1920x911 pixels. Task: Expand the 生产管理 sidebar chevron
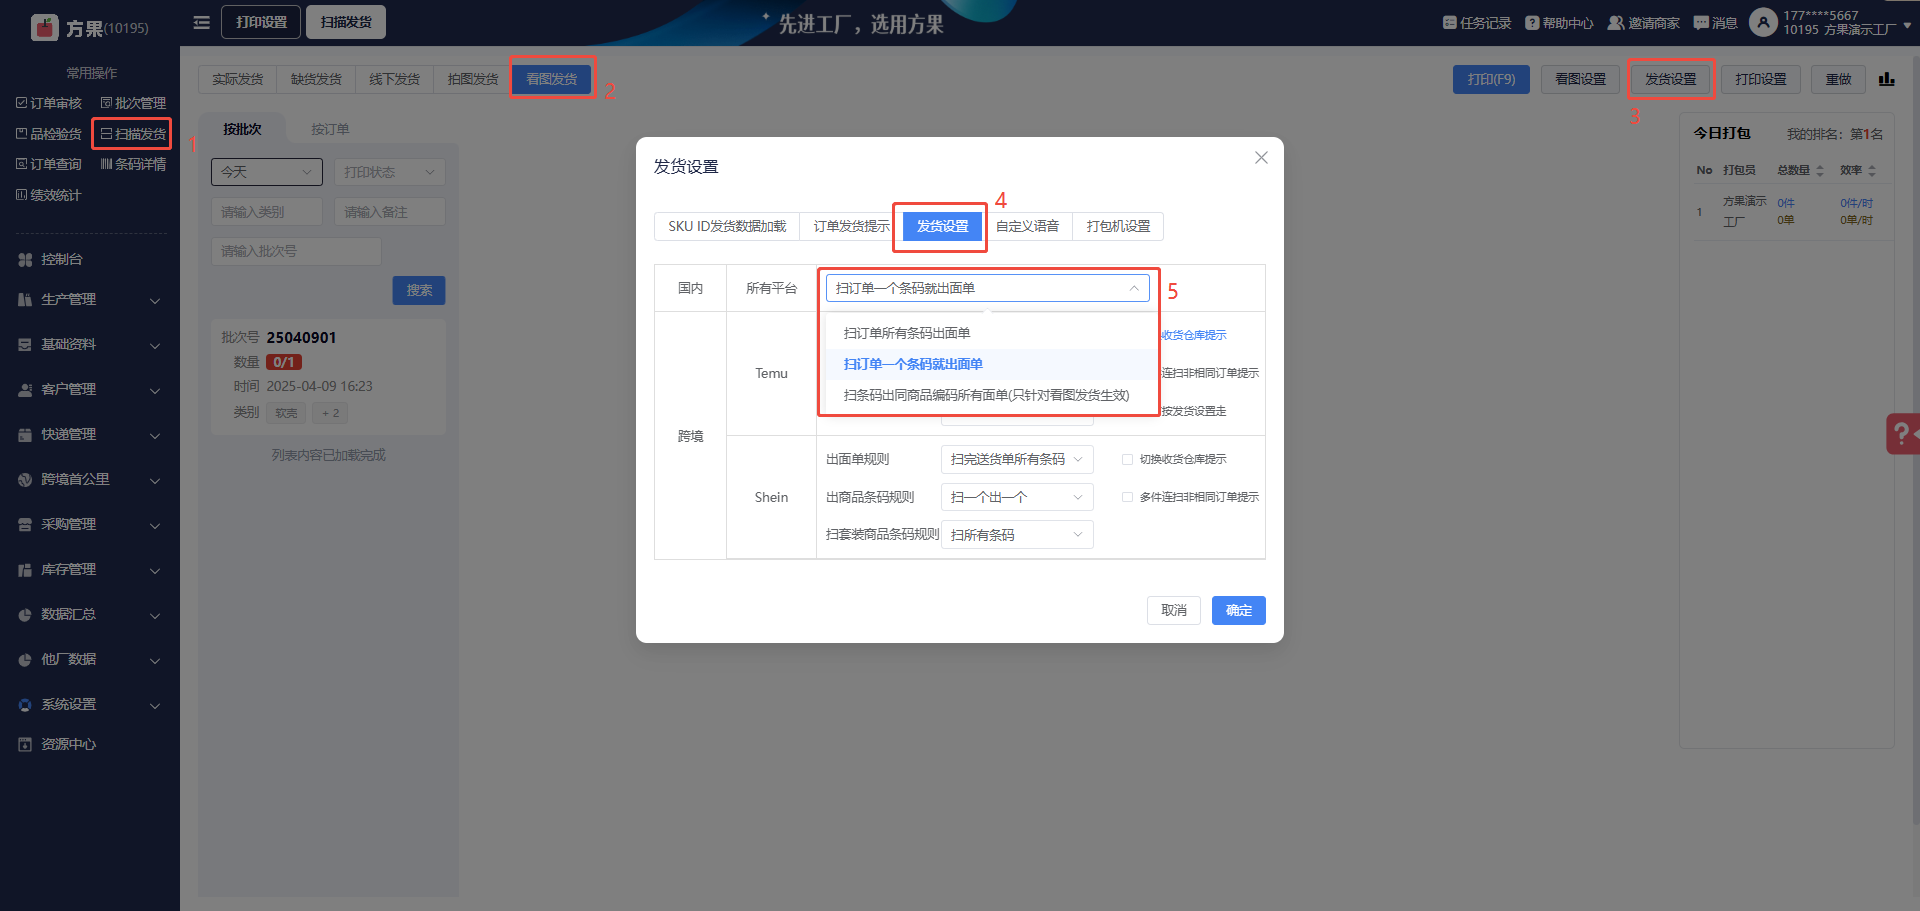point(155,300)
